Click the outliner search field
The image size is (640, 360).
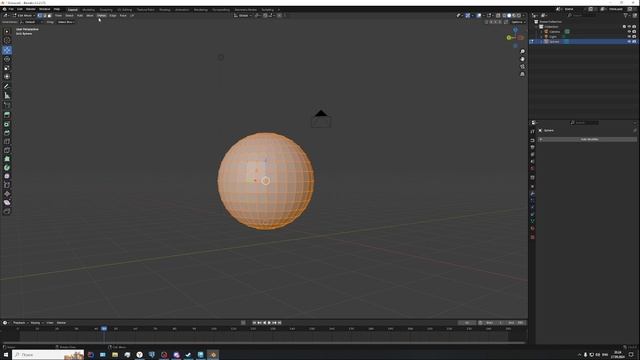[581, 16]
